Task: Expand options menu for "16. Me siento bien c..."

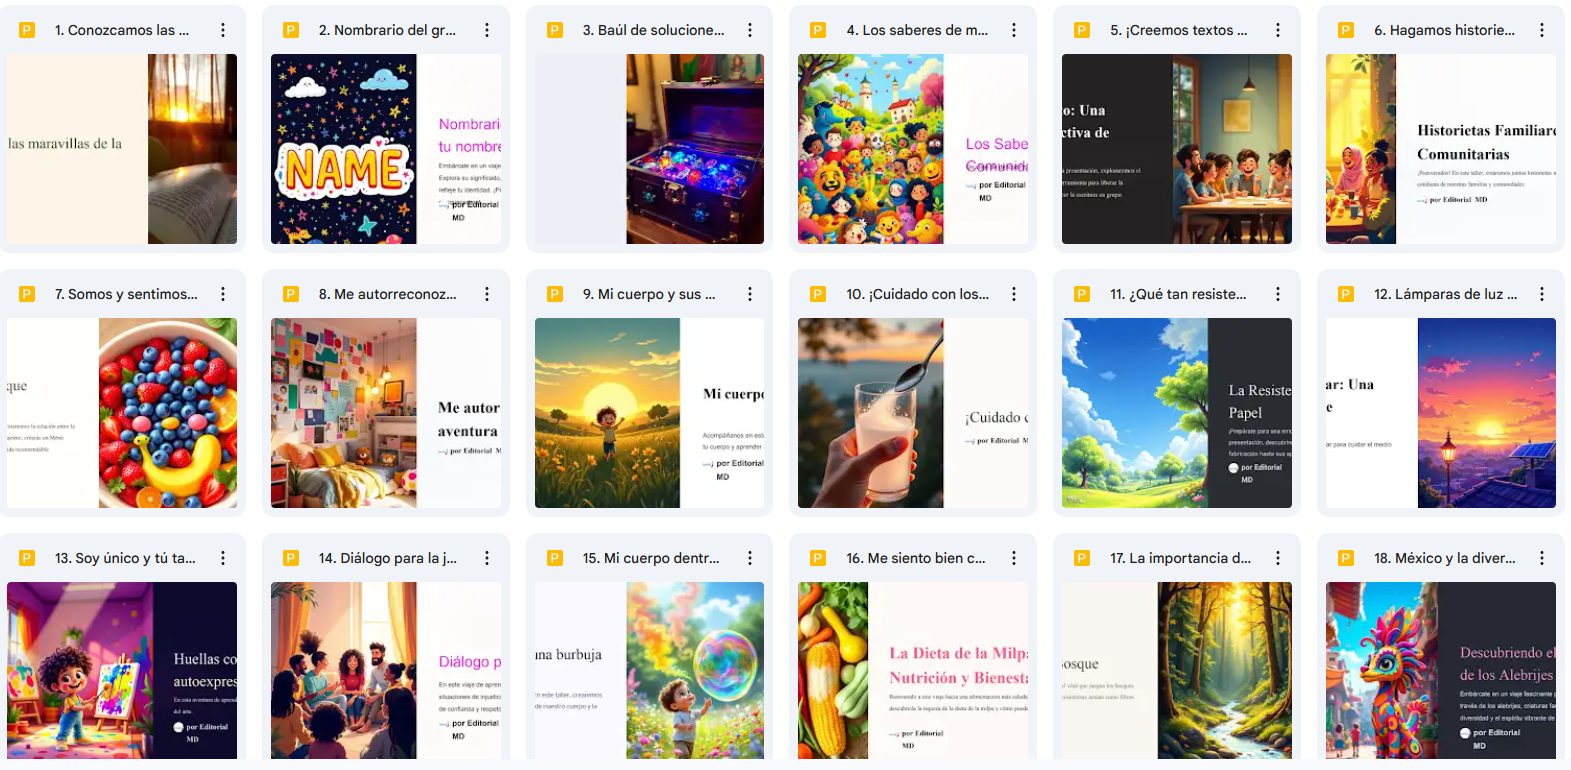Action: click(1014, 558)
